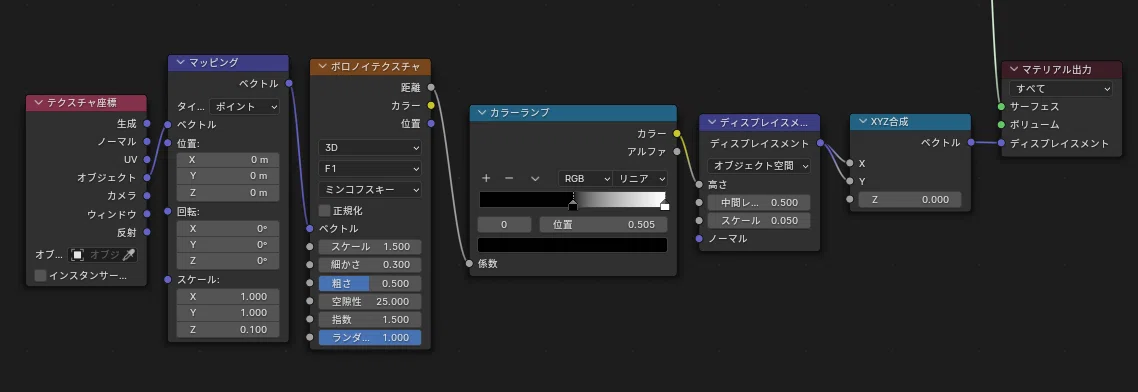Click the object icon in オブジェ field
Screen dimensions: 1138x392
[78, 255]
